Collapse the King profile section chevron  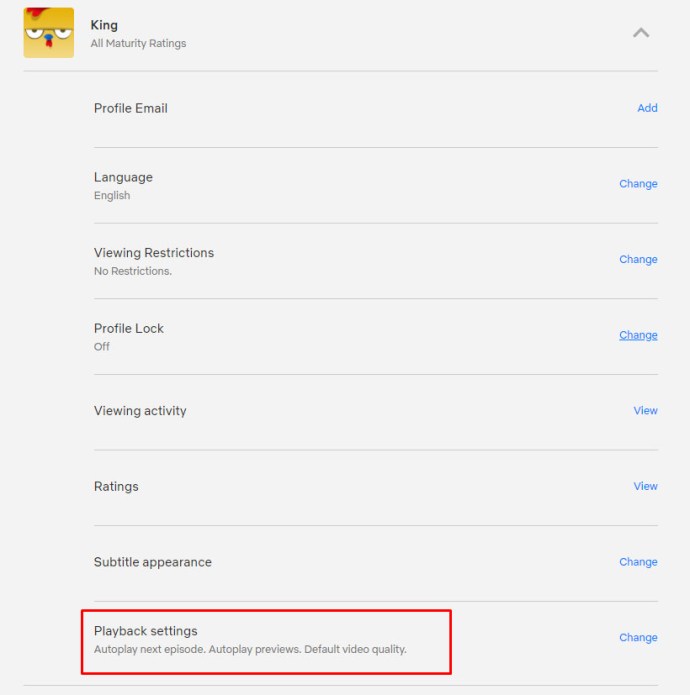641,33
